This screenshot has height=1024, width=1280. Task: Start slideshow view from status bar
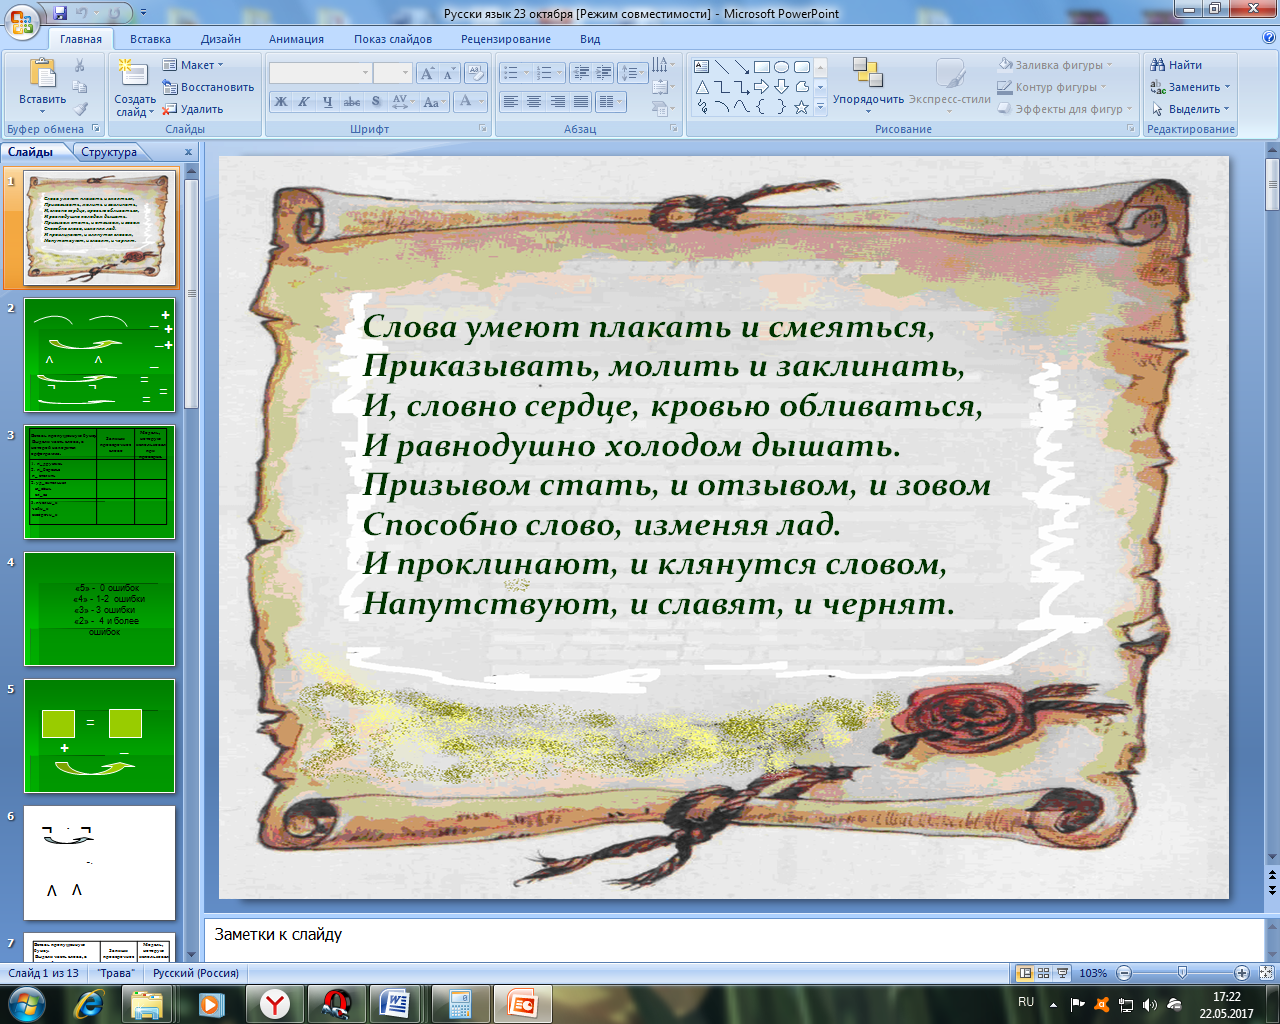click(x=1062, y=973)
